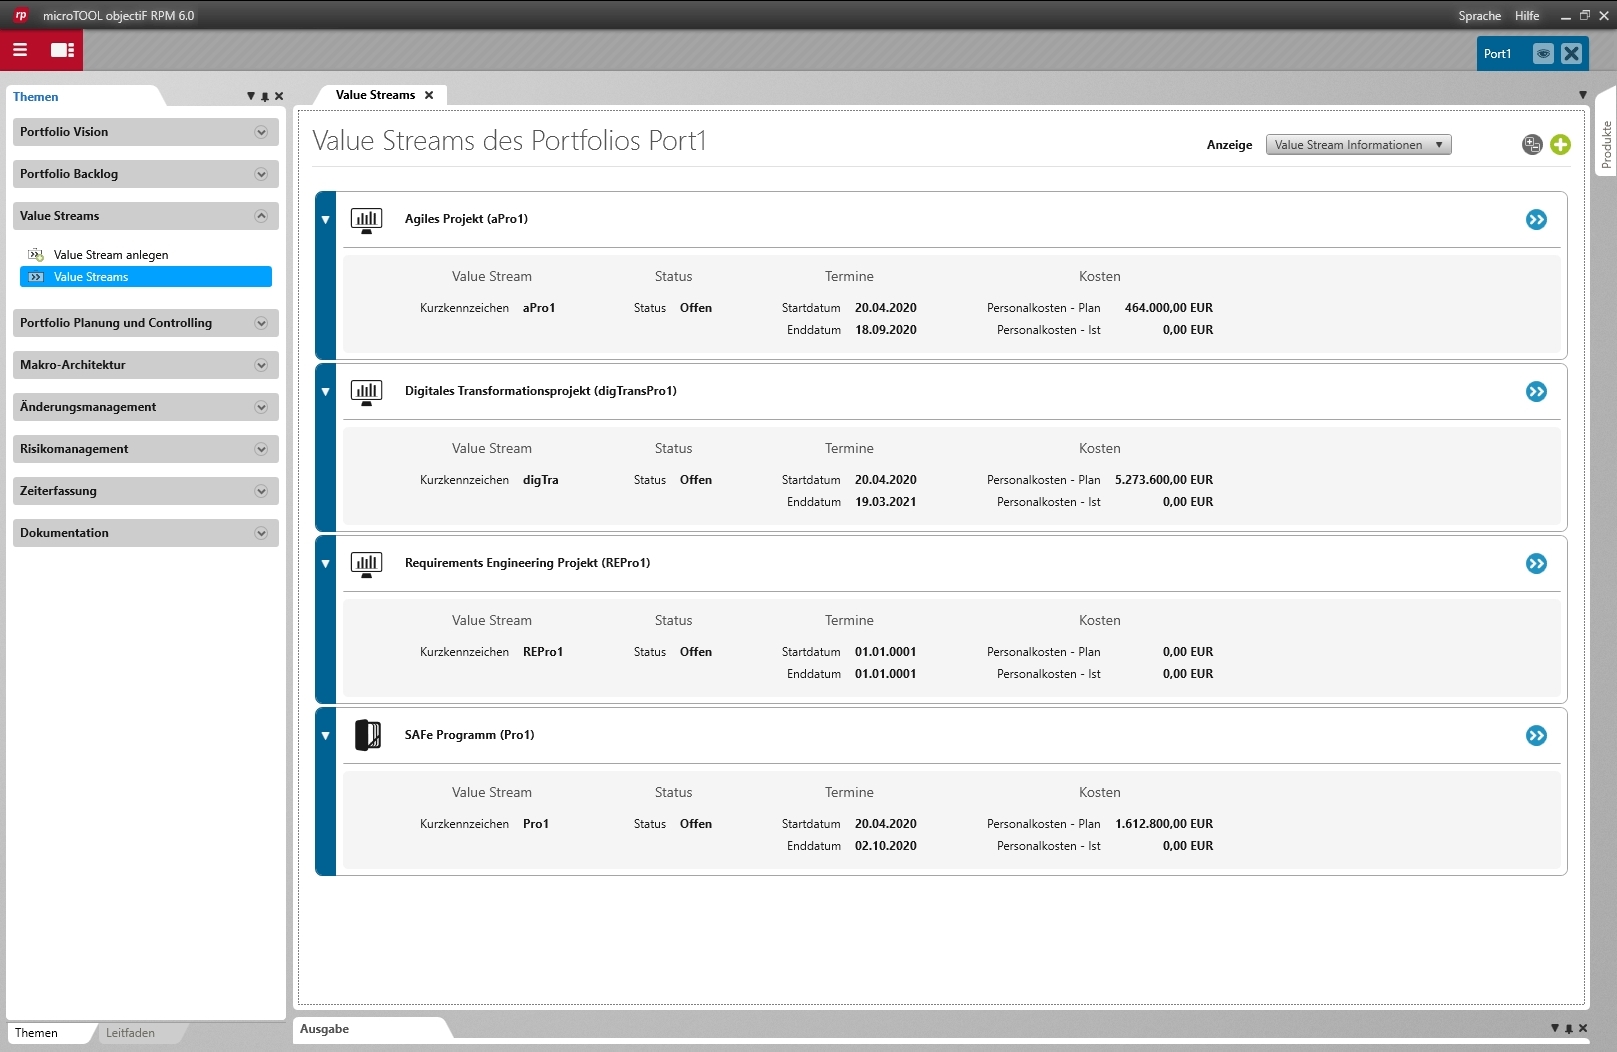This screenshot has height=1052, width=1617.
Task: Click the 464.000,00 EUR Plan cost value
Action: coord(1169,308)
